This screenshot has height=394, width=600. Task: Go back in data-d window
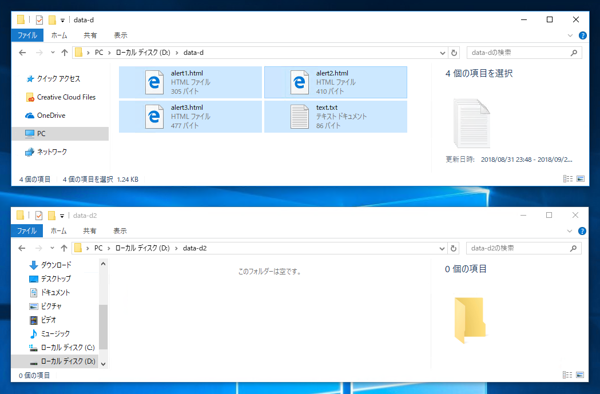(23, 53)
